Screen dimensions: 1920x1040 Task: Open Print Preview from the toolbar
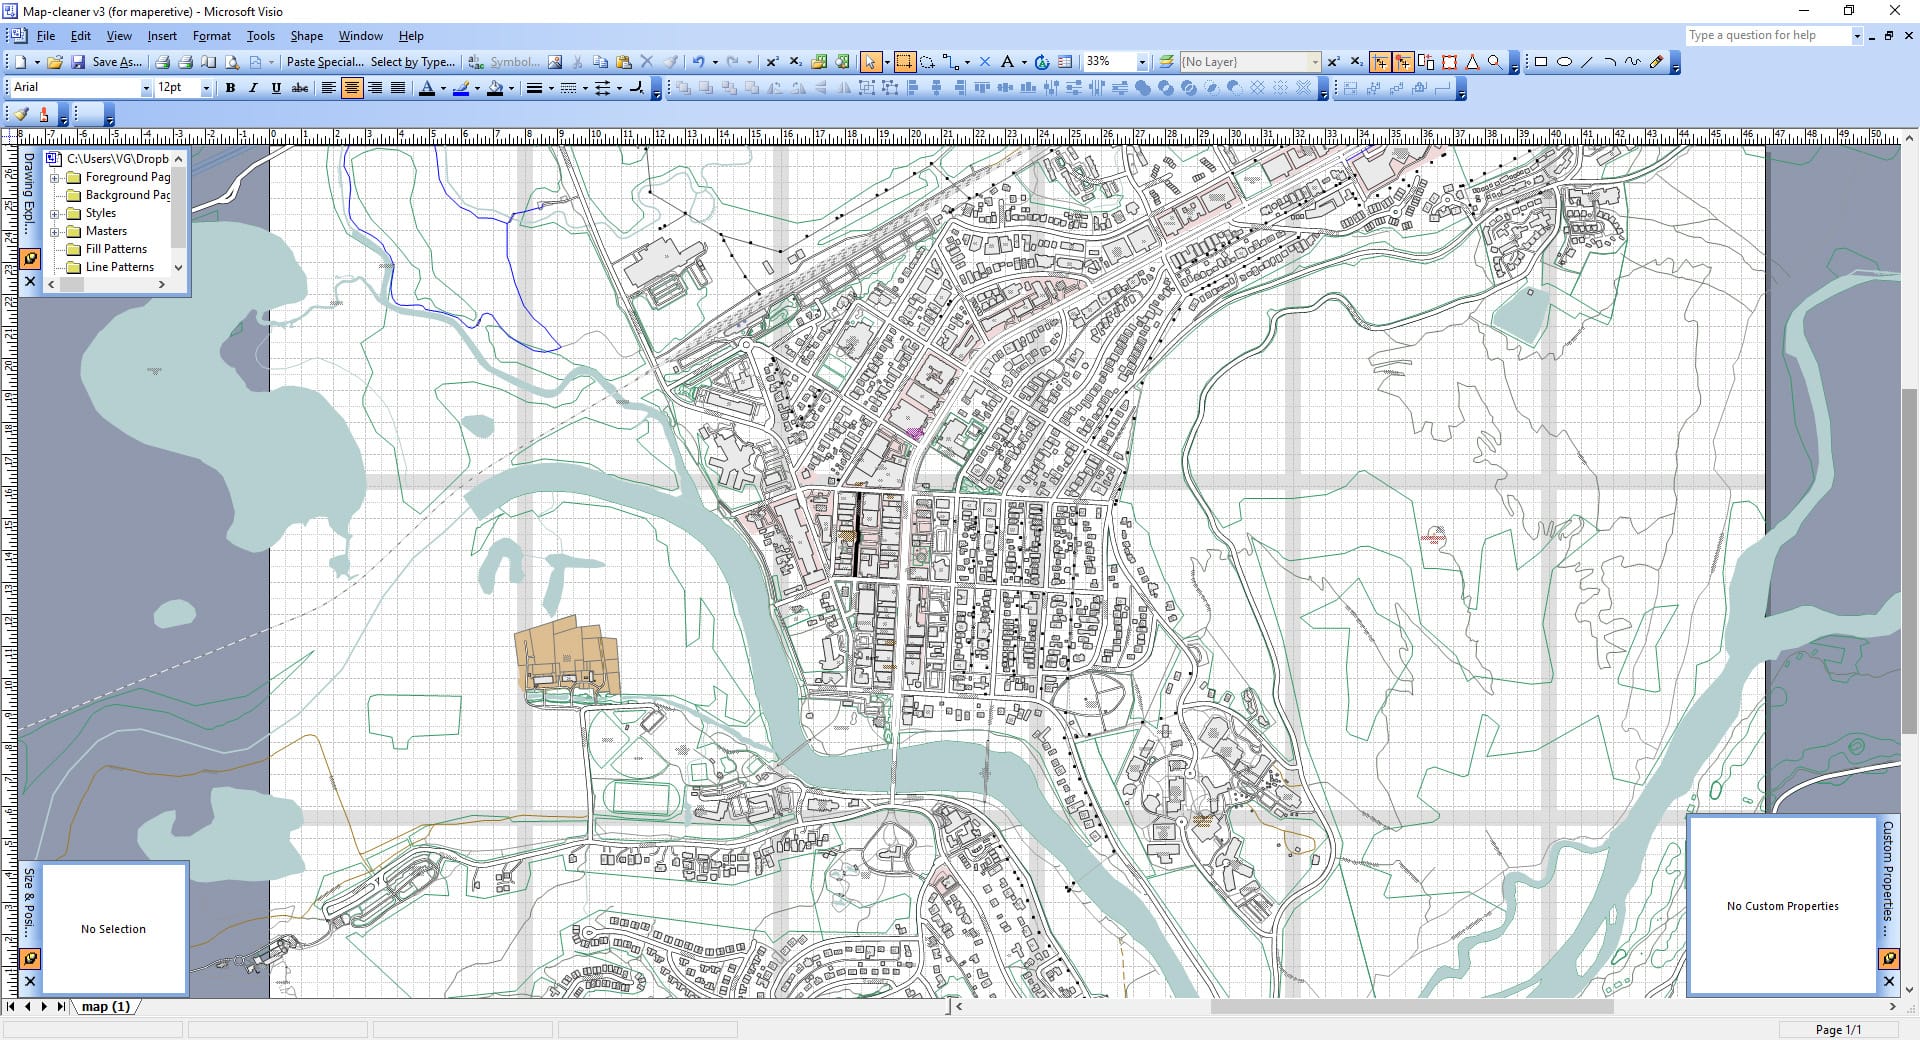click(231, 62)
